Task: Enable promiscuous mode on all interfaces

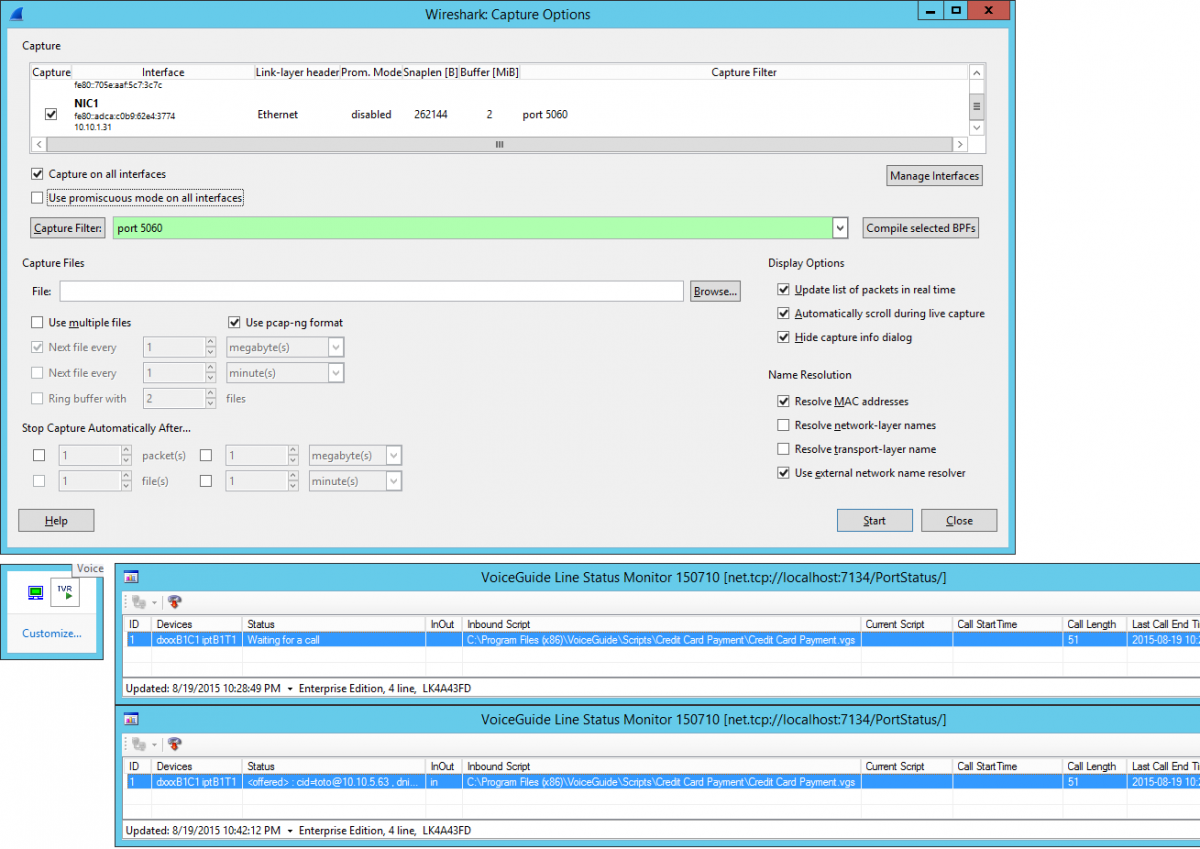Action: point(38,198)
